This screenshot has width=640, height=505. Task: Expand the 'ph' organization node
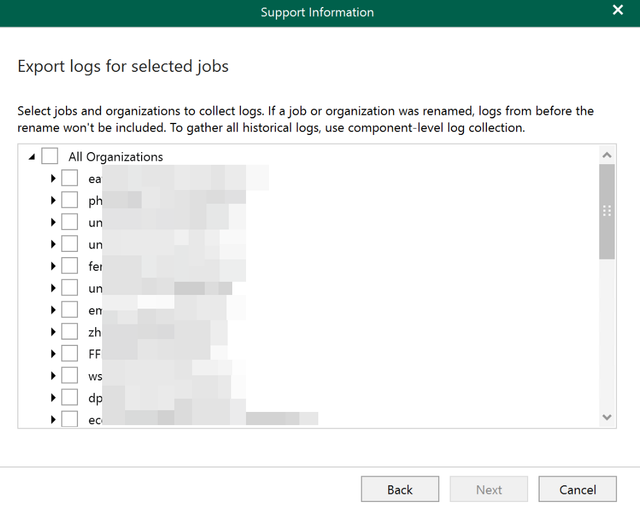point(53,200)
